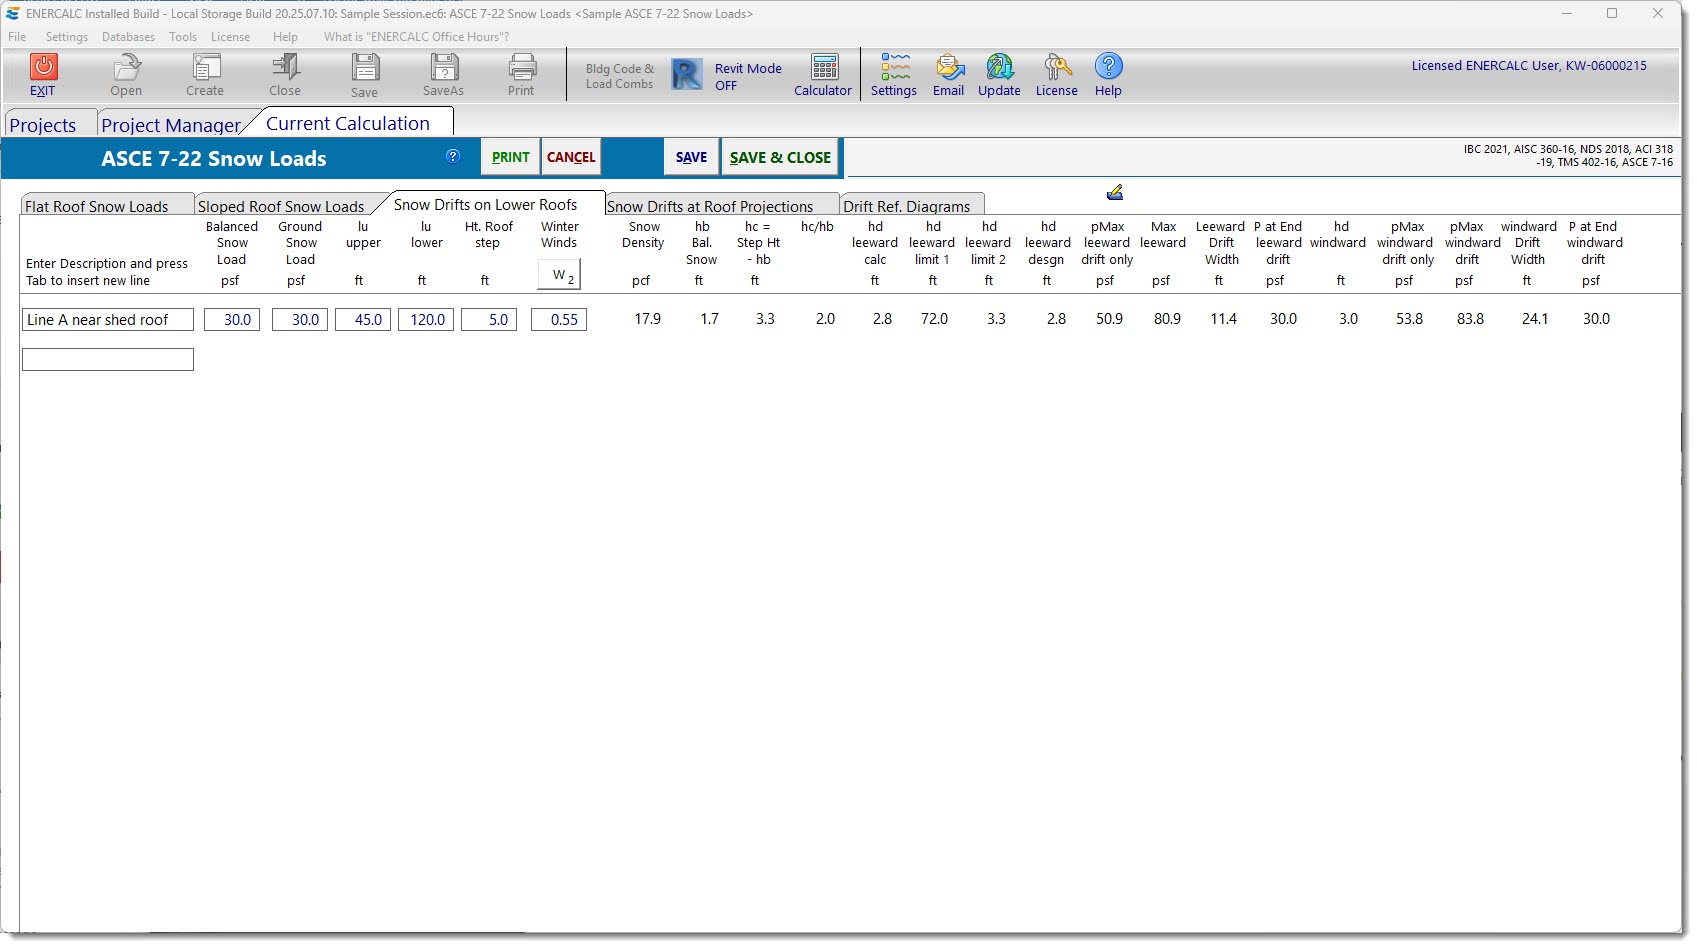Click What is ENERCALC Office Hours link
Screen dimensions: 1697x948
416,37
